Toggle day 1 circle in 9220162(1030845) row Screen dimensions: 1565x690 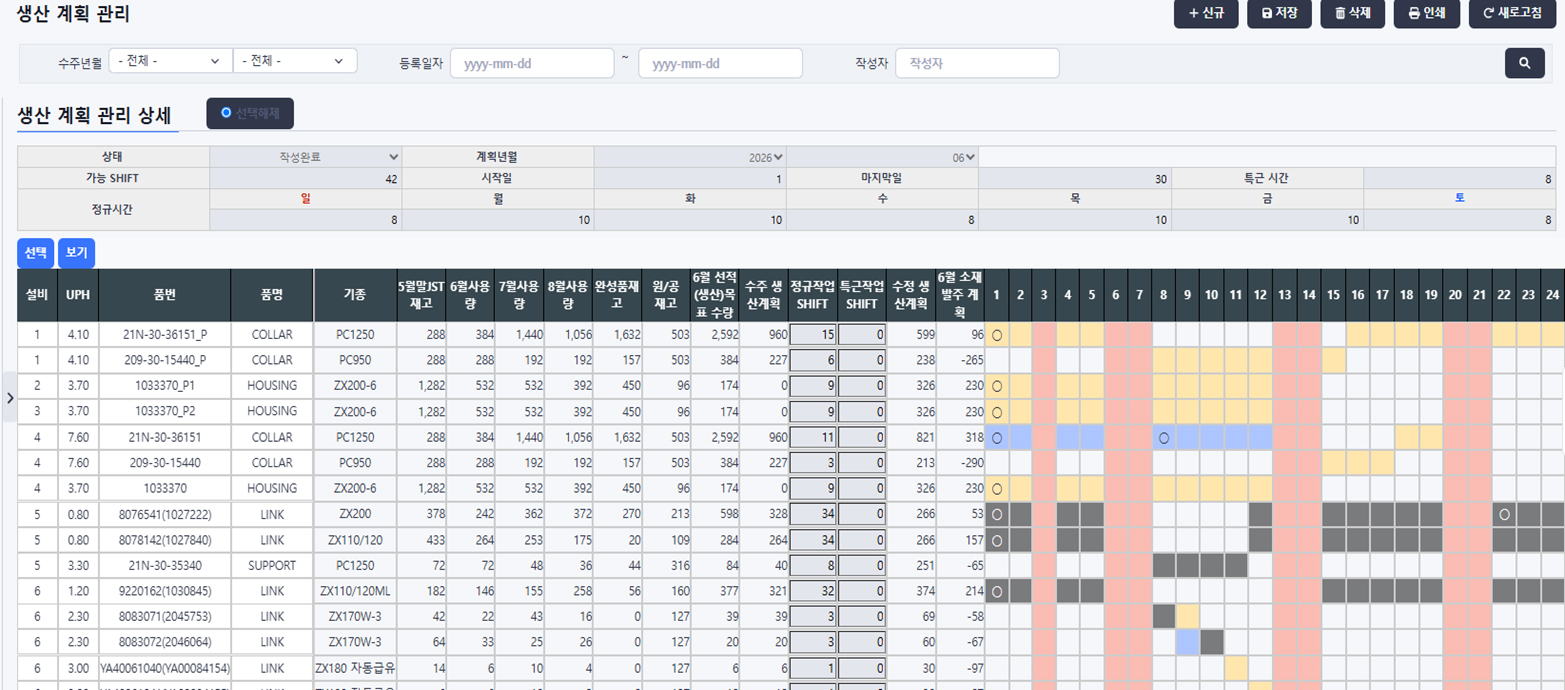pos(996,591)
